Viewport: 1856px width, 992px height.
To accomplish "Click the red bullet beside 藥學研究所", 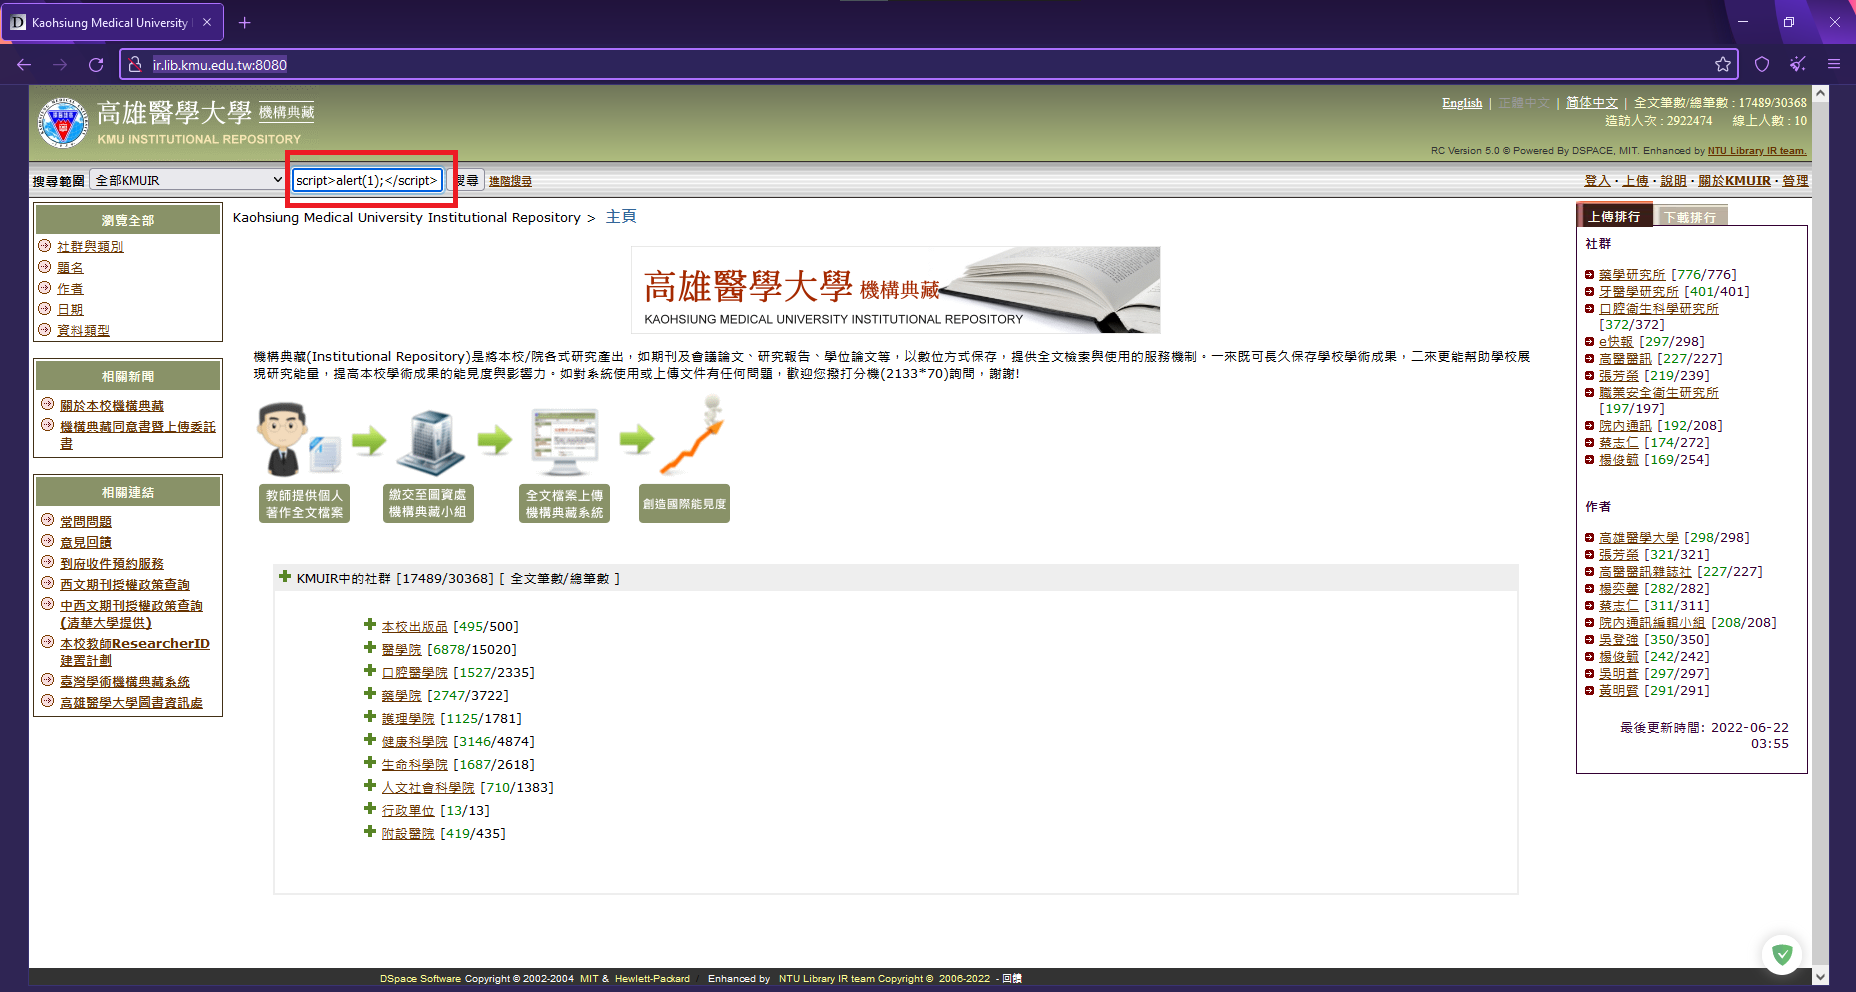I will 1590,275.
